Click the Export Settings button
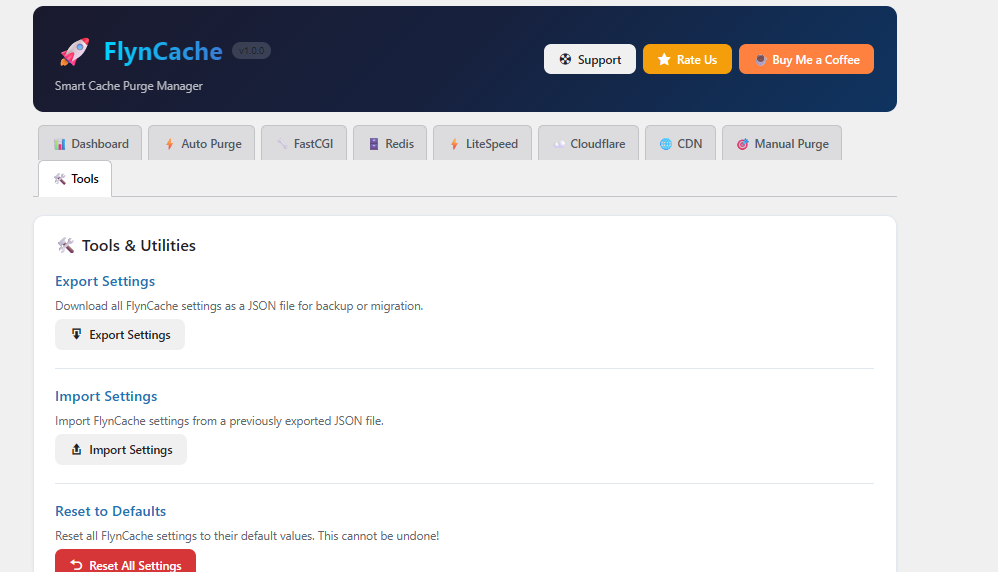The height and width of the screenshot is (572, 998). 120,335
